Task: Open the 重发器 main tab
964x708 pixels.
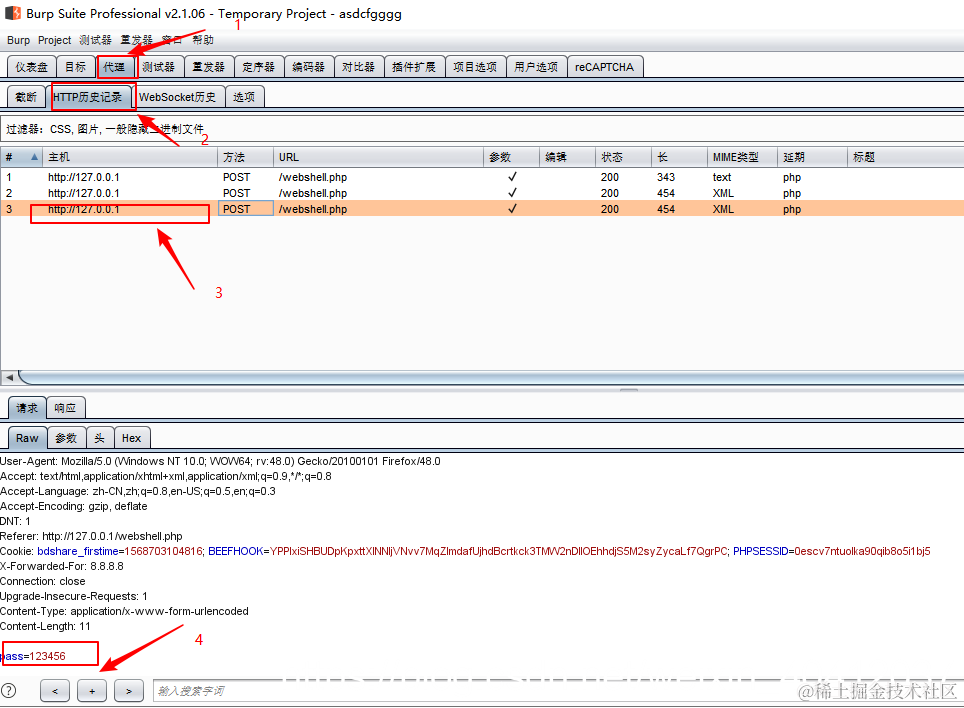Action: (x=209, y=67)
